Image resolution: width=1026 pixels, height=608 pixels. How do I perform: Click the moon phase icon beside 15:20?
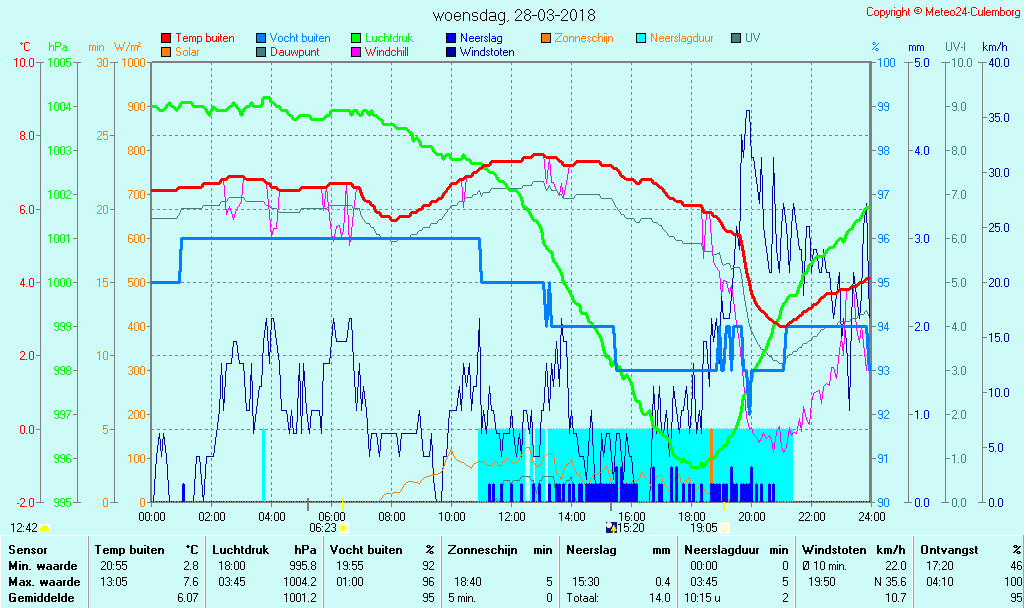point(611,527)
